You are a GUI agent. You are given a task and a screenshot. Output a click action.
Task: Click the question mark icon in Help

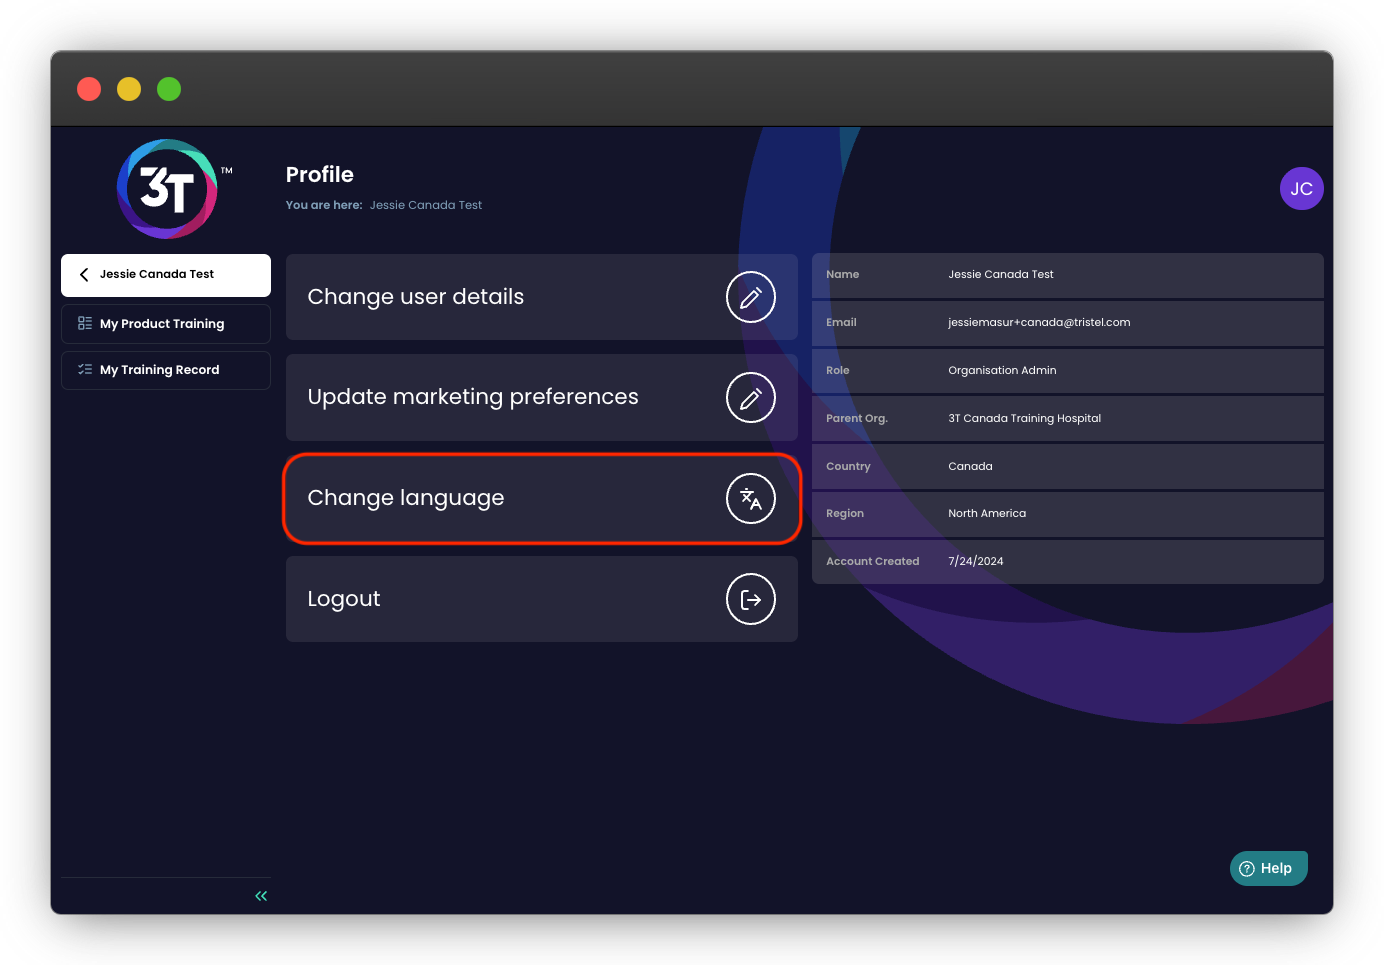(1247, 869)
